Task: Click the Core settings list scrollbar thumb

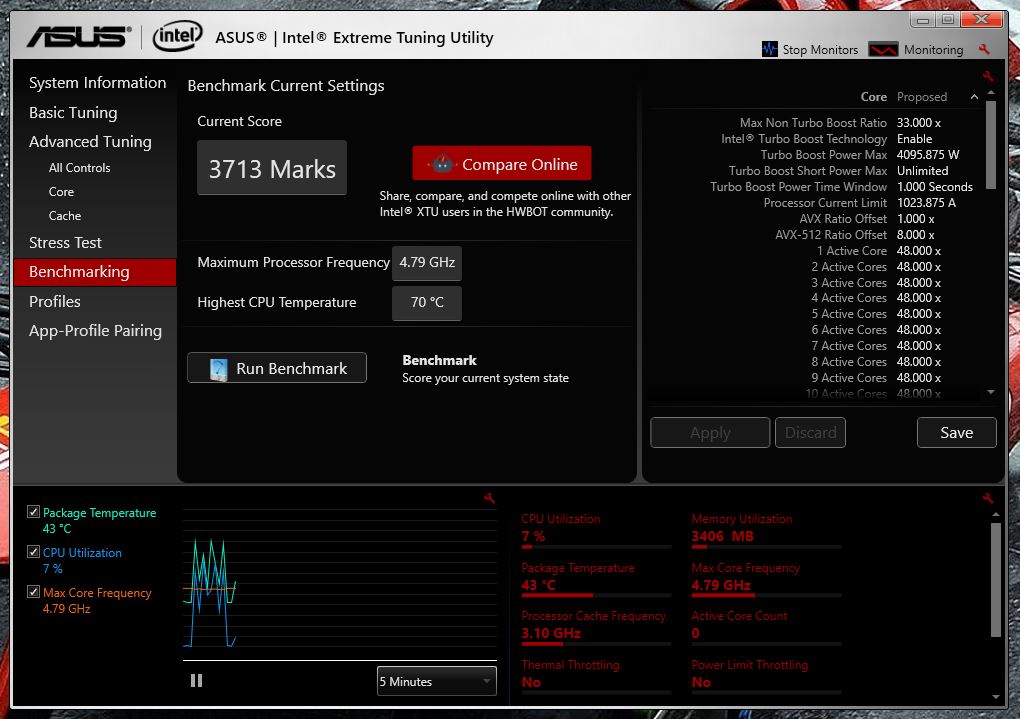Action: click(x=990, y=144)
